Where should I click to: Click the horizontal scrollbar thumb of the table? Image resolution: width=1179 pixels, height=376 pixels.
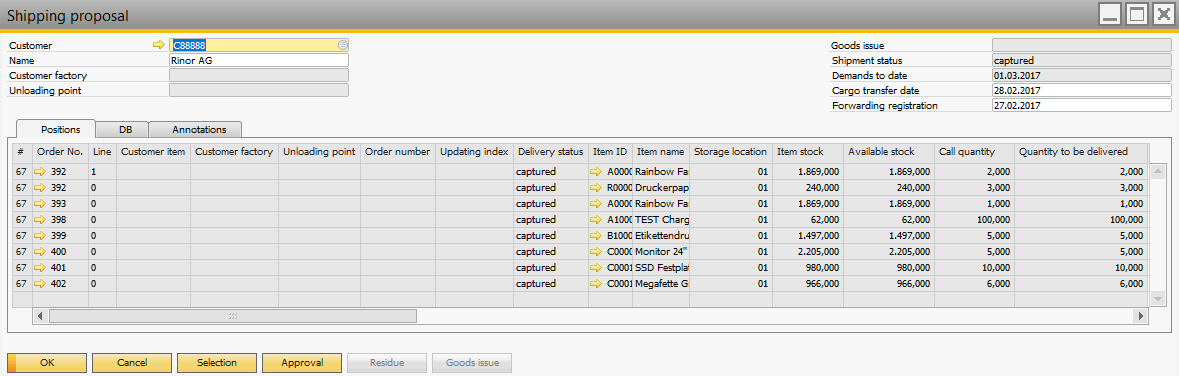[x=232, y=317]
